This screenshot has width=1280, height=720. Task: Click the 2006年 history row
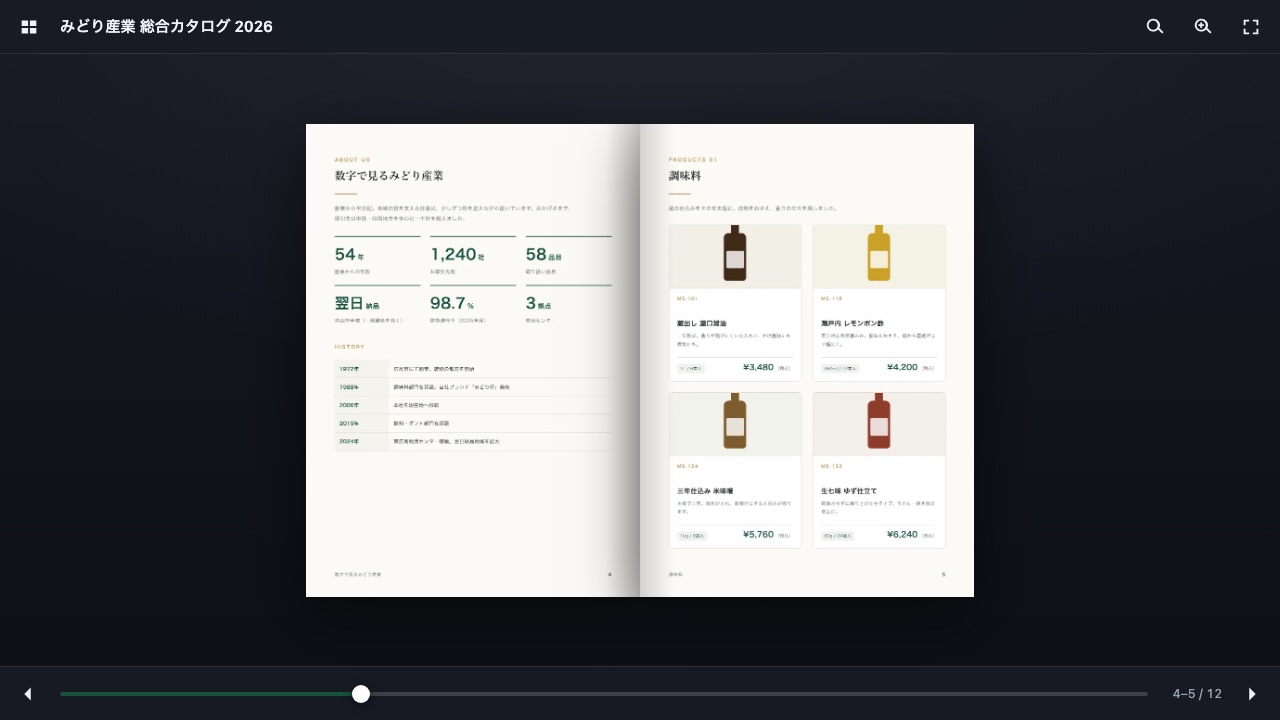473,405
